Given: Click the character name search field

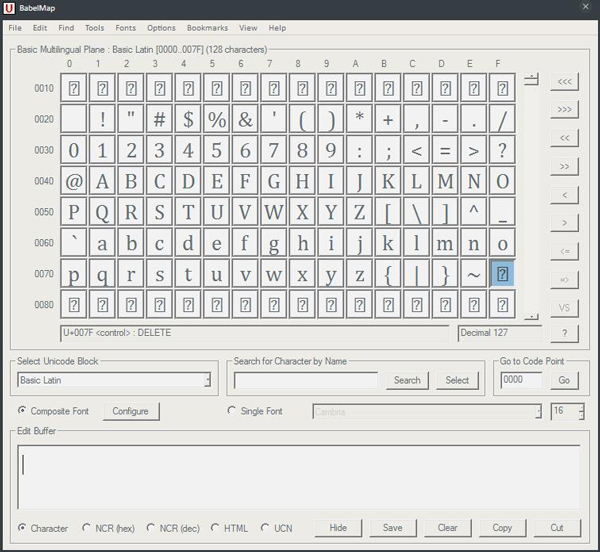Looking at the screenshot, I should pyautogui.click(x=306, y=380).
